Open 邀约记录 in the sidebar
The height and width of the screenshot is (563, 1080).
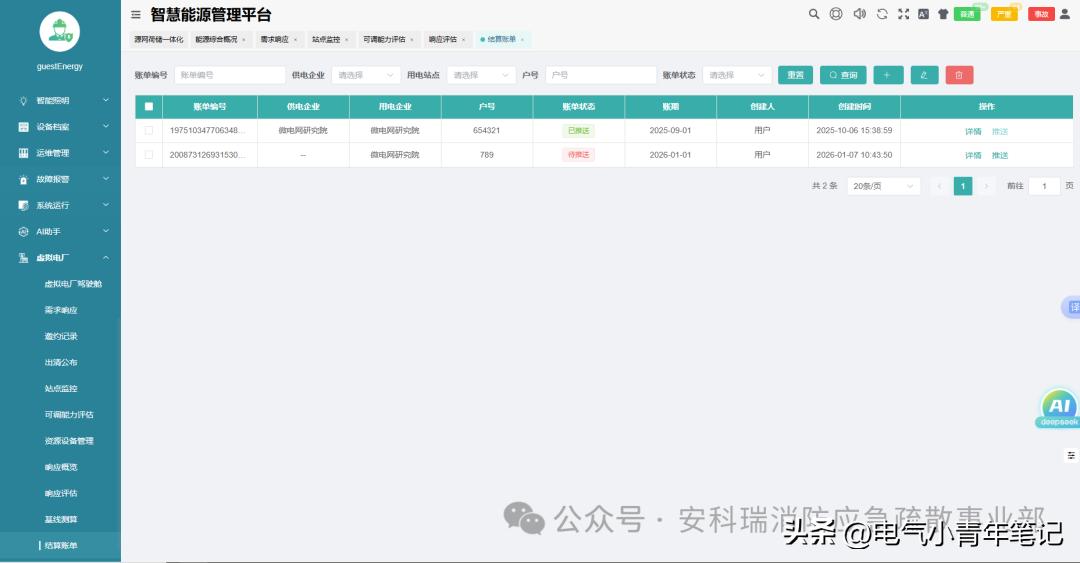tap(61, 336)
